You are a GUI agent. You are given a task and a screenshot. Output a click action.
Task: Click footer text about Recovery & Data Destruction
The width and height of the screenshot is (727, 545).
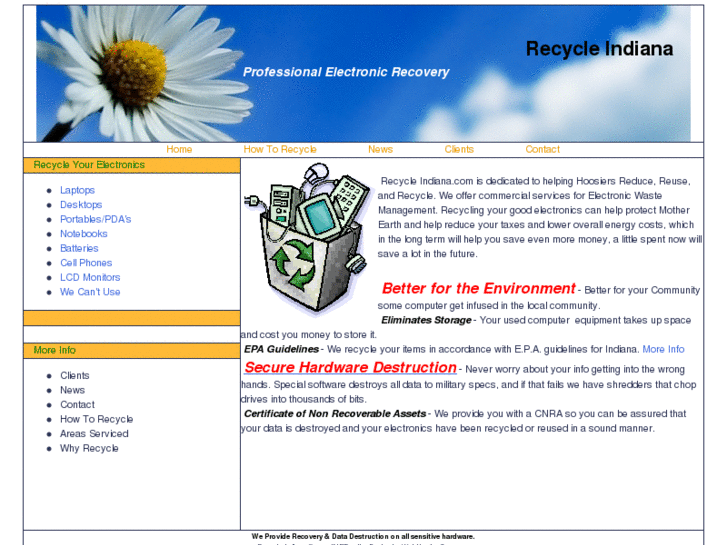pyautogui.click(x=363, y=536)
